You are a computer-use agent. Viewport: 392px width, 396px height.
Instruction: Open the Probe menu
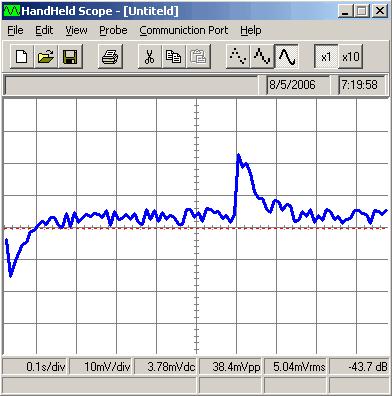point(113,30)
